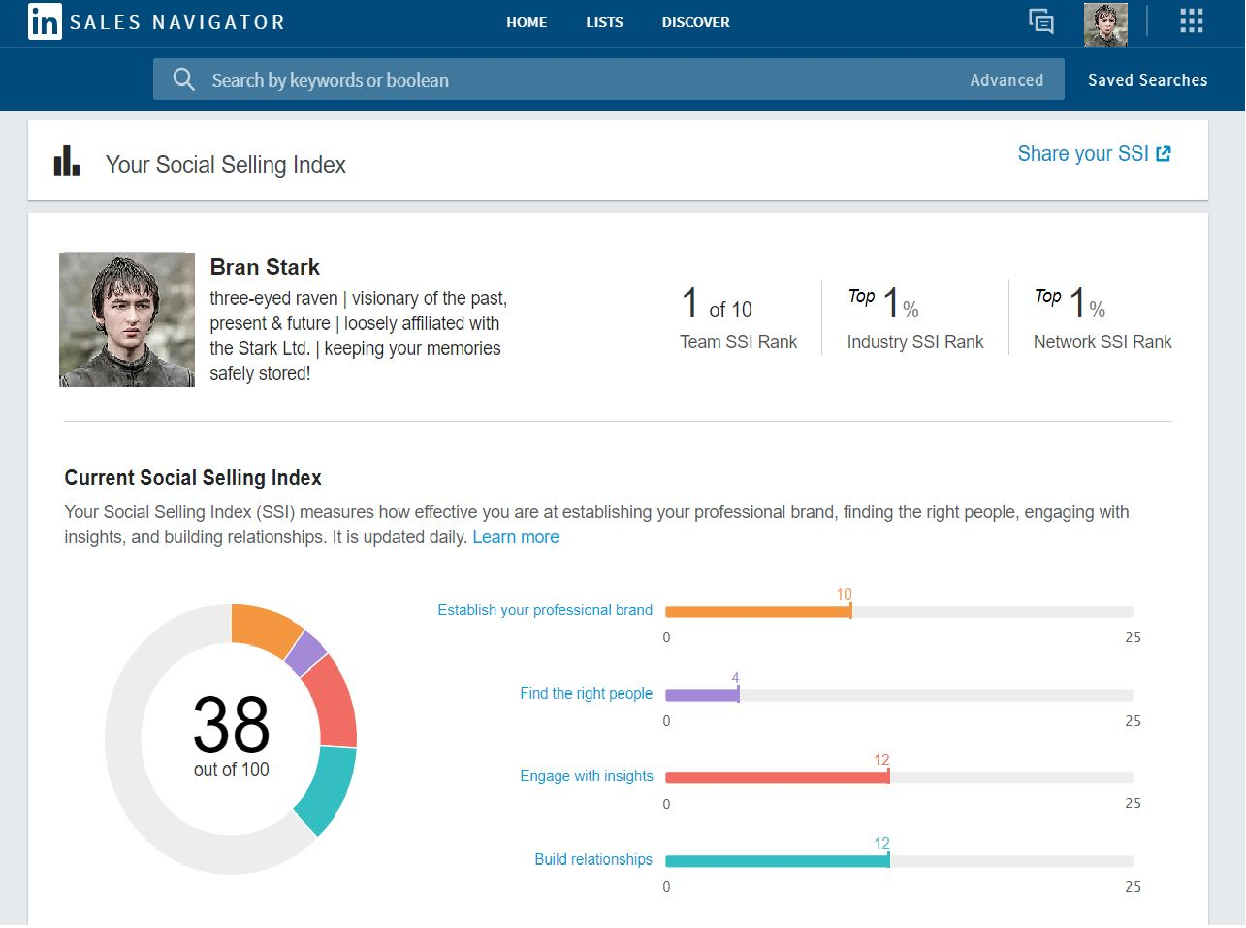Open the LISTS menu item
Screen dimensions: 1246x928
[605, 22]
